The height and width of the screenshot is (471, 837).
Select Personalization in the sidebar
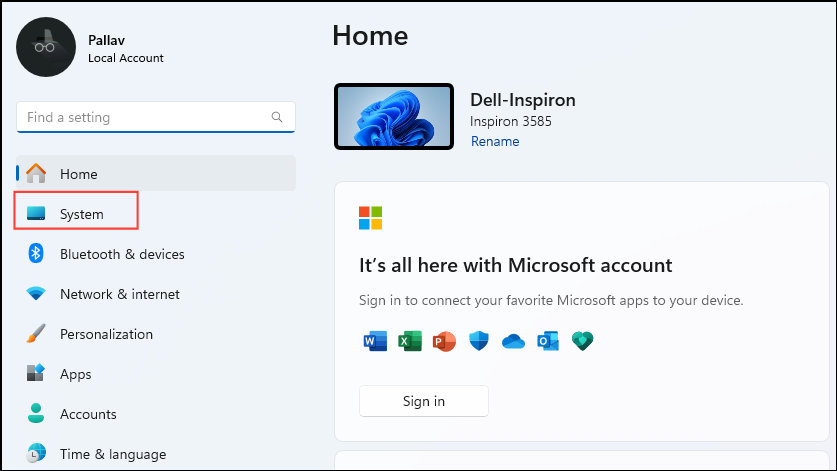pos(156,334)
